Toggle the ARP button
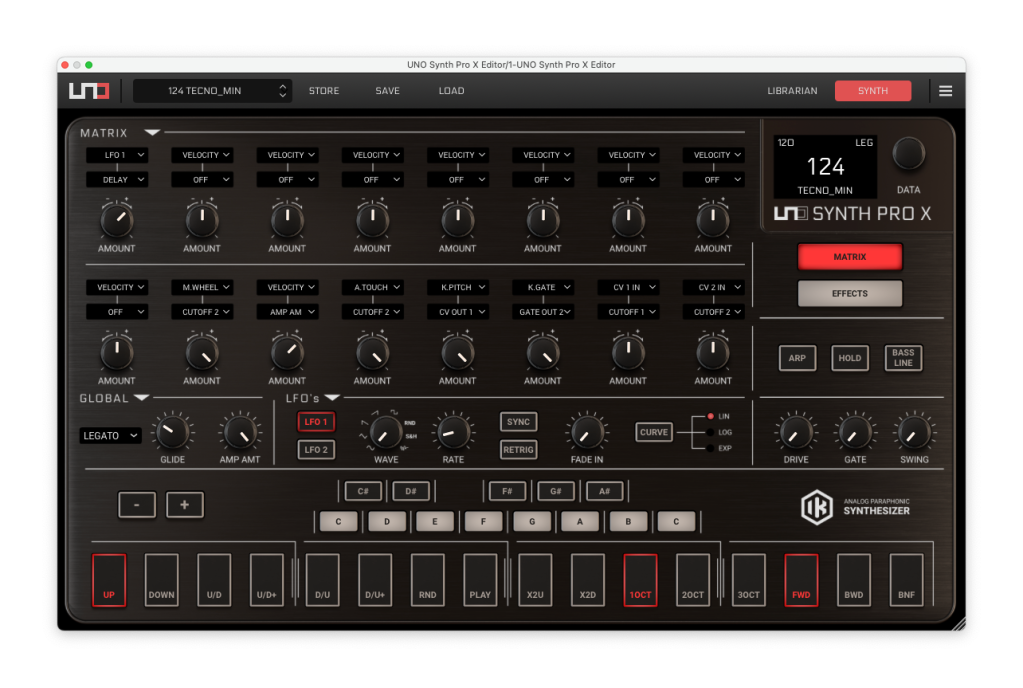The height and width of the screenshot is (688, 1023). click(797, 358)
